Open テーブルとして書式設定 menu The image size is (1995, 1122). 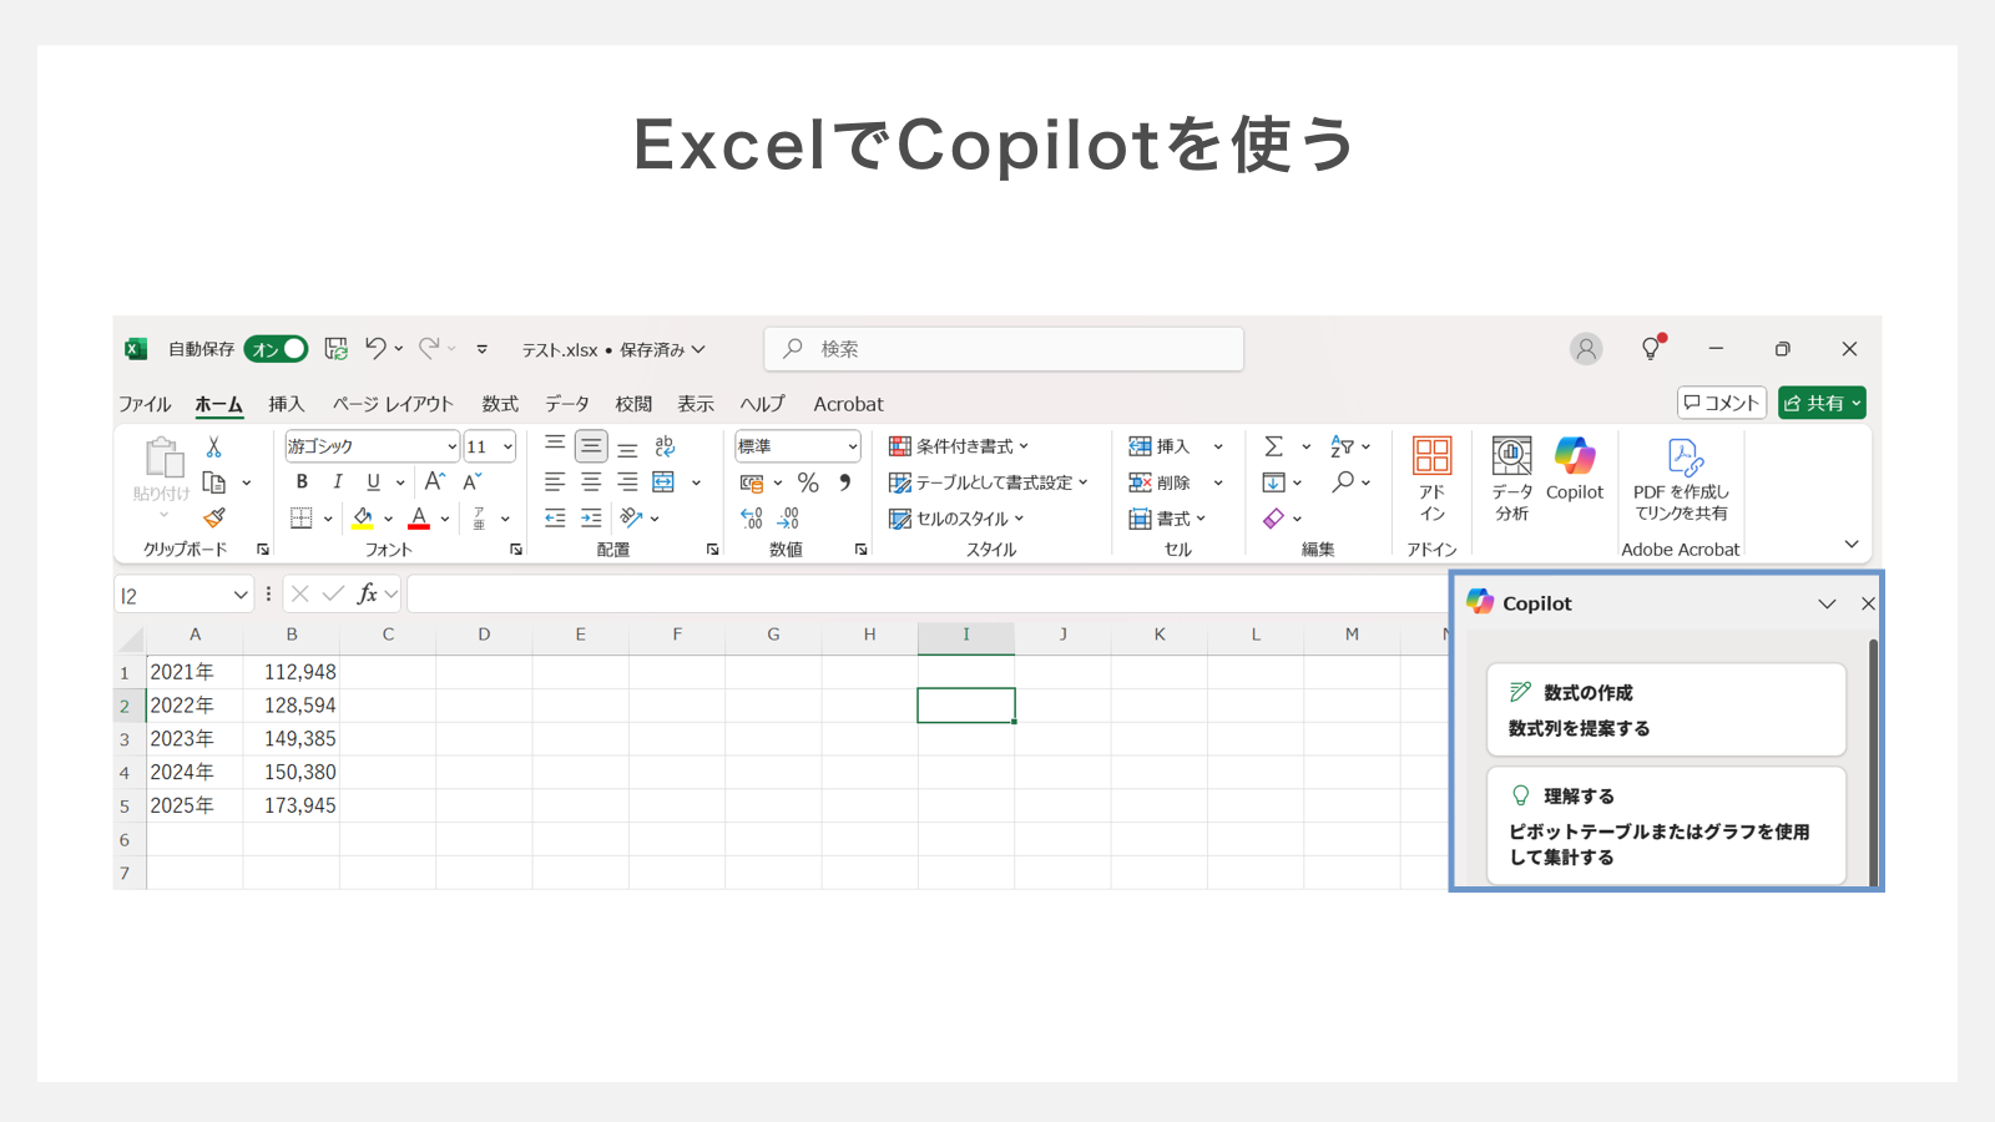(x=988, y=482)
